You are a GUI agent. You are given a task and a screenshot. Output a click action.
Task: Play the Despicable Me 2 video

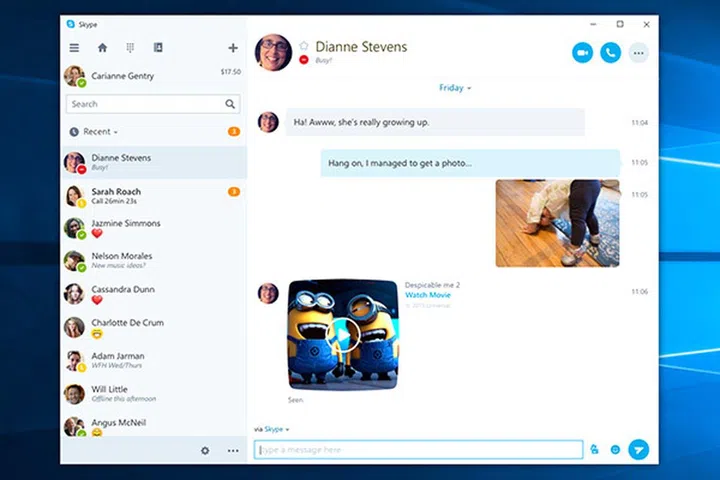pyautogui.click(x=342, y=334)
